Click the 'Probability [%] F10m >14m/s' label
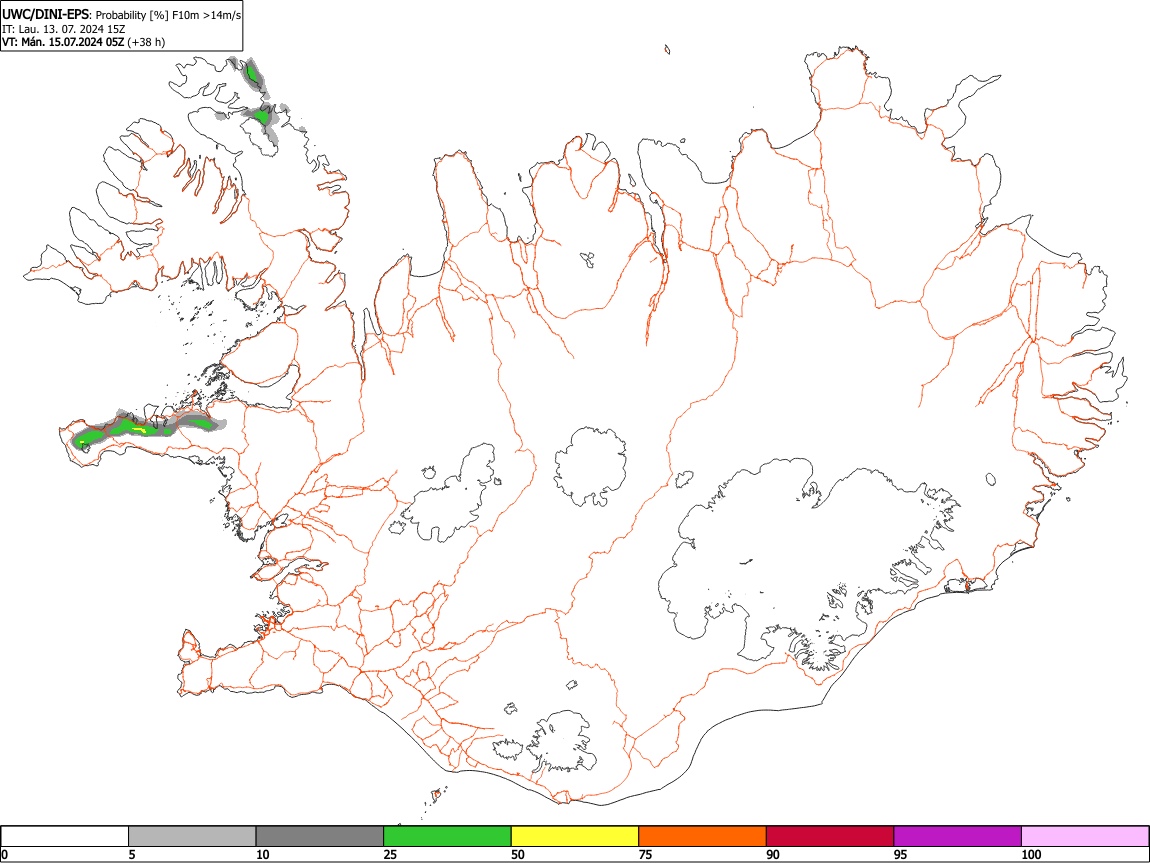The height and width of the screenshot is (863, 1150). point(169,15)
